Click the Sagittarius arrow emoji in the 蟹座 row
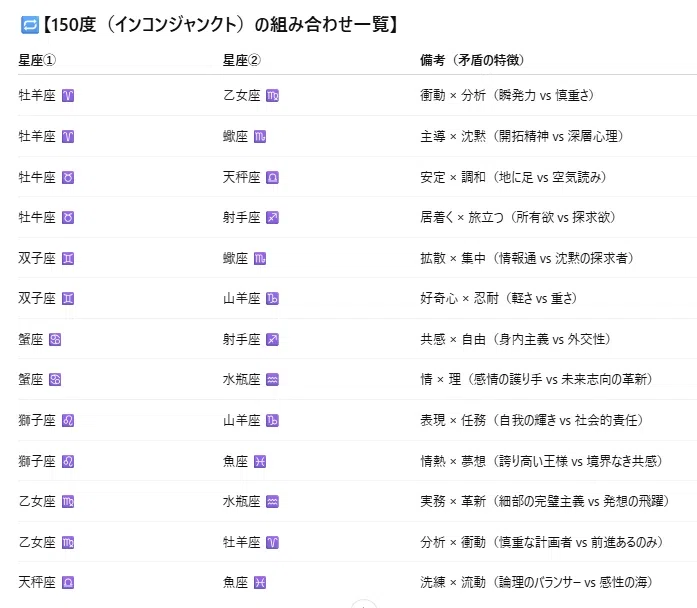 [272, 340]
